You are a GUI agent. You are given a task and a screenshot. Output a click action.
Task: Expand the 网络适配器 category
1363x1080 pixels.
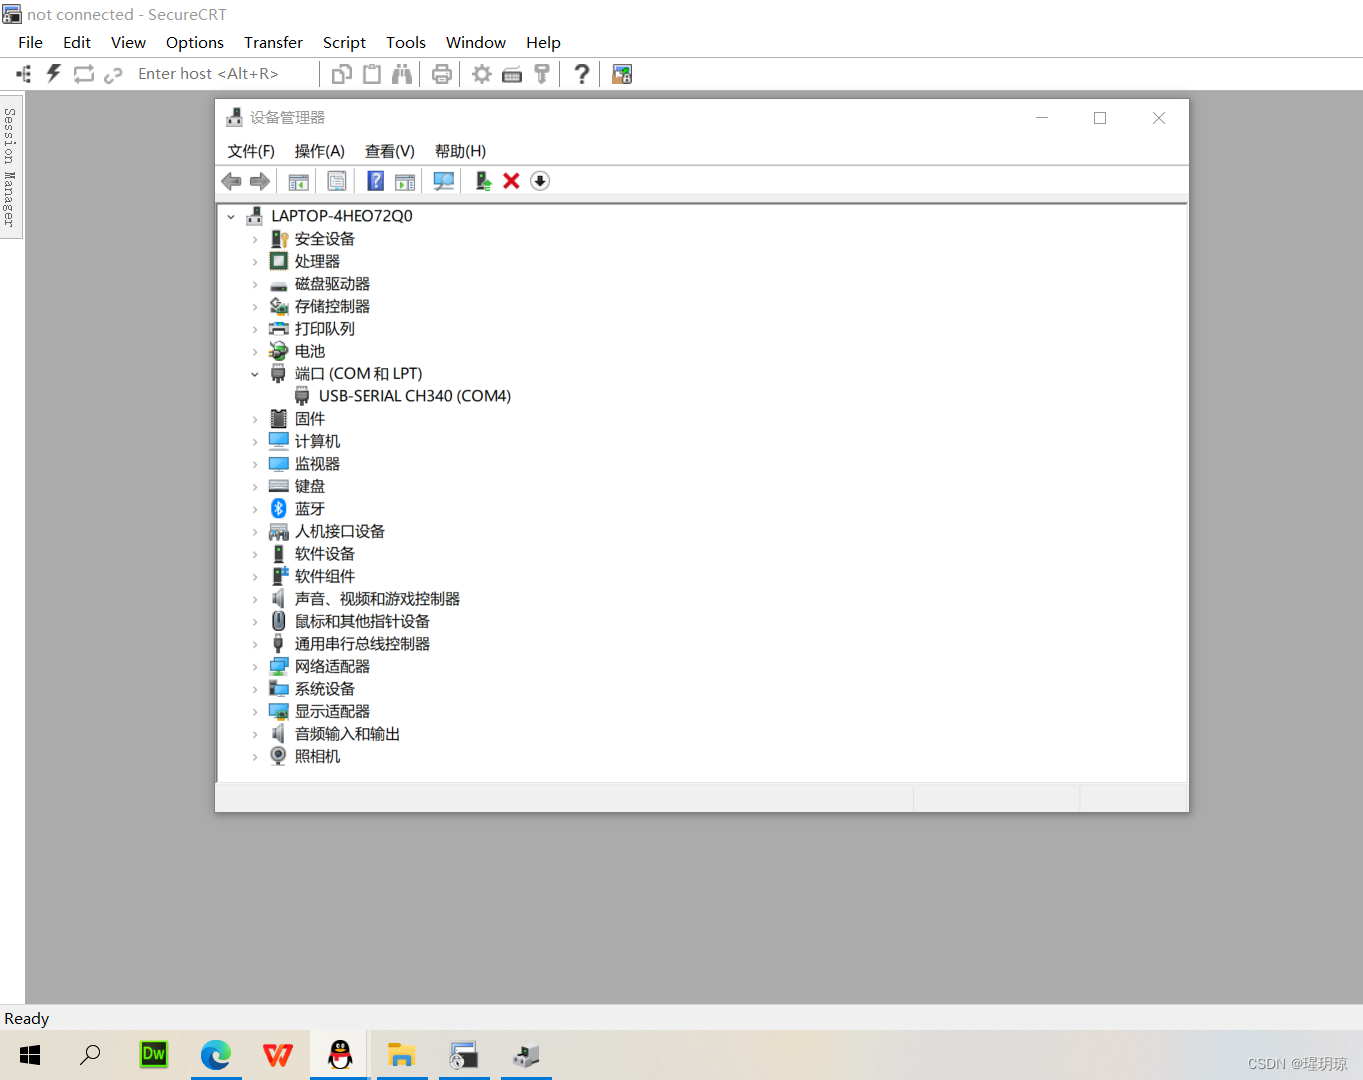tap(255, 667)
